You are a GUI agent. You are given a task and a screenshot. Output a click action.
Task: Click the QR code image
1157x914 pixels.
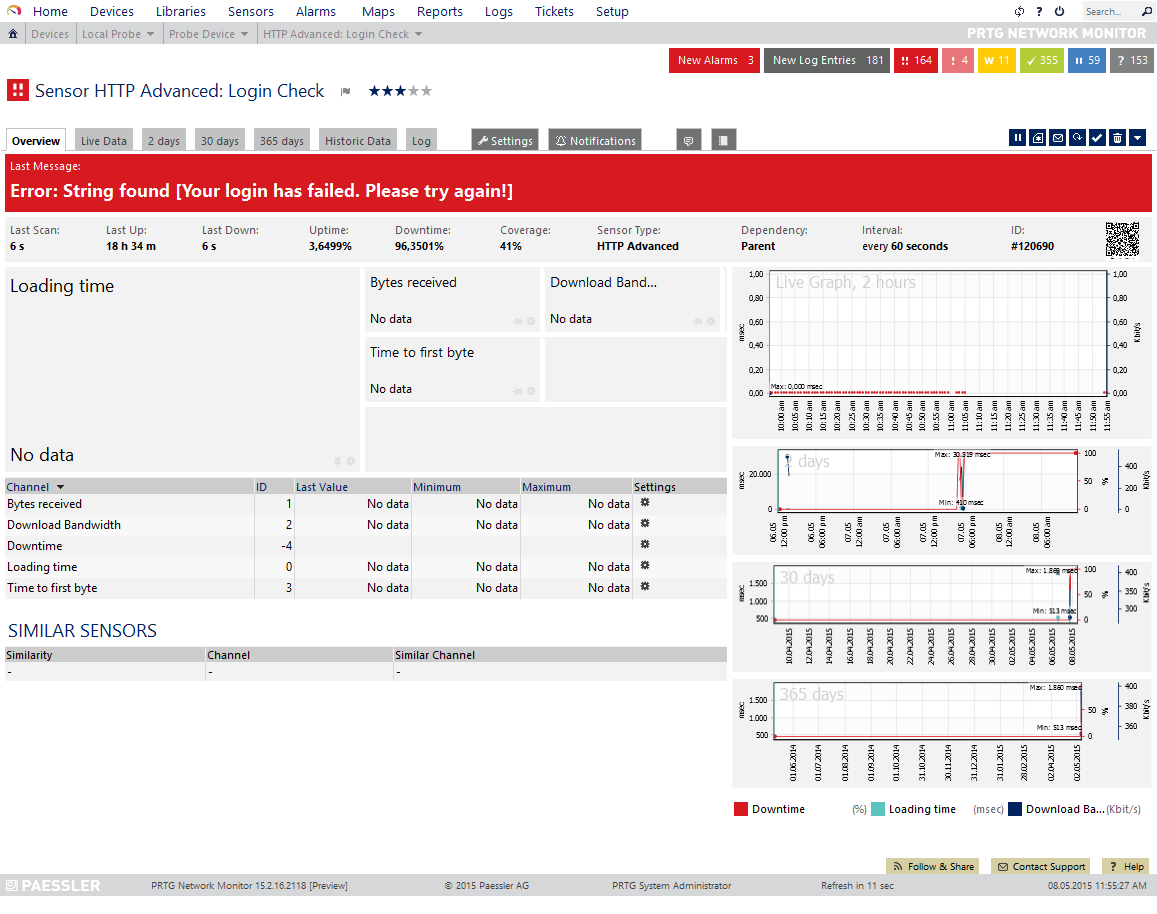(x=1122, y=240)
